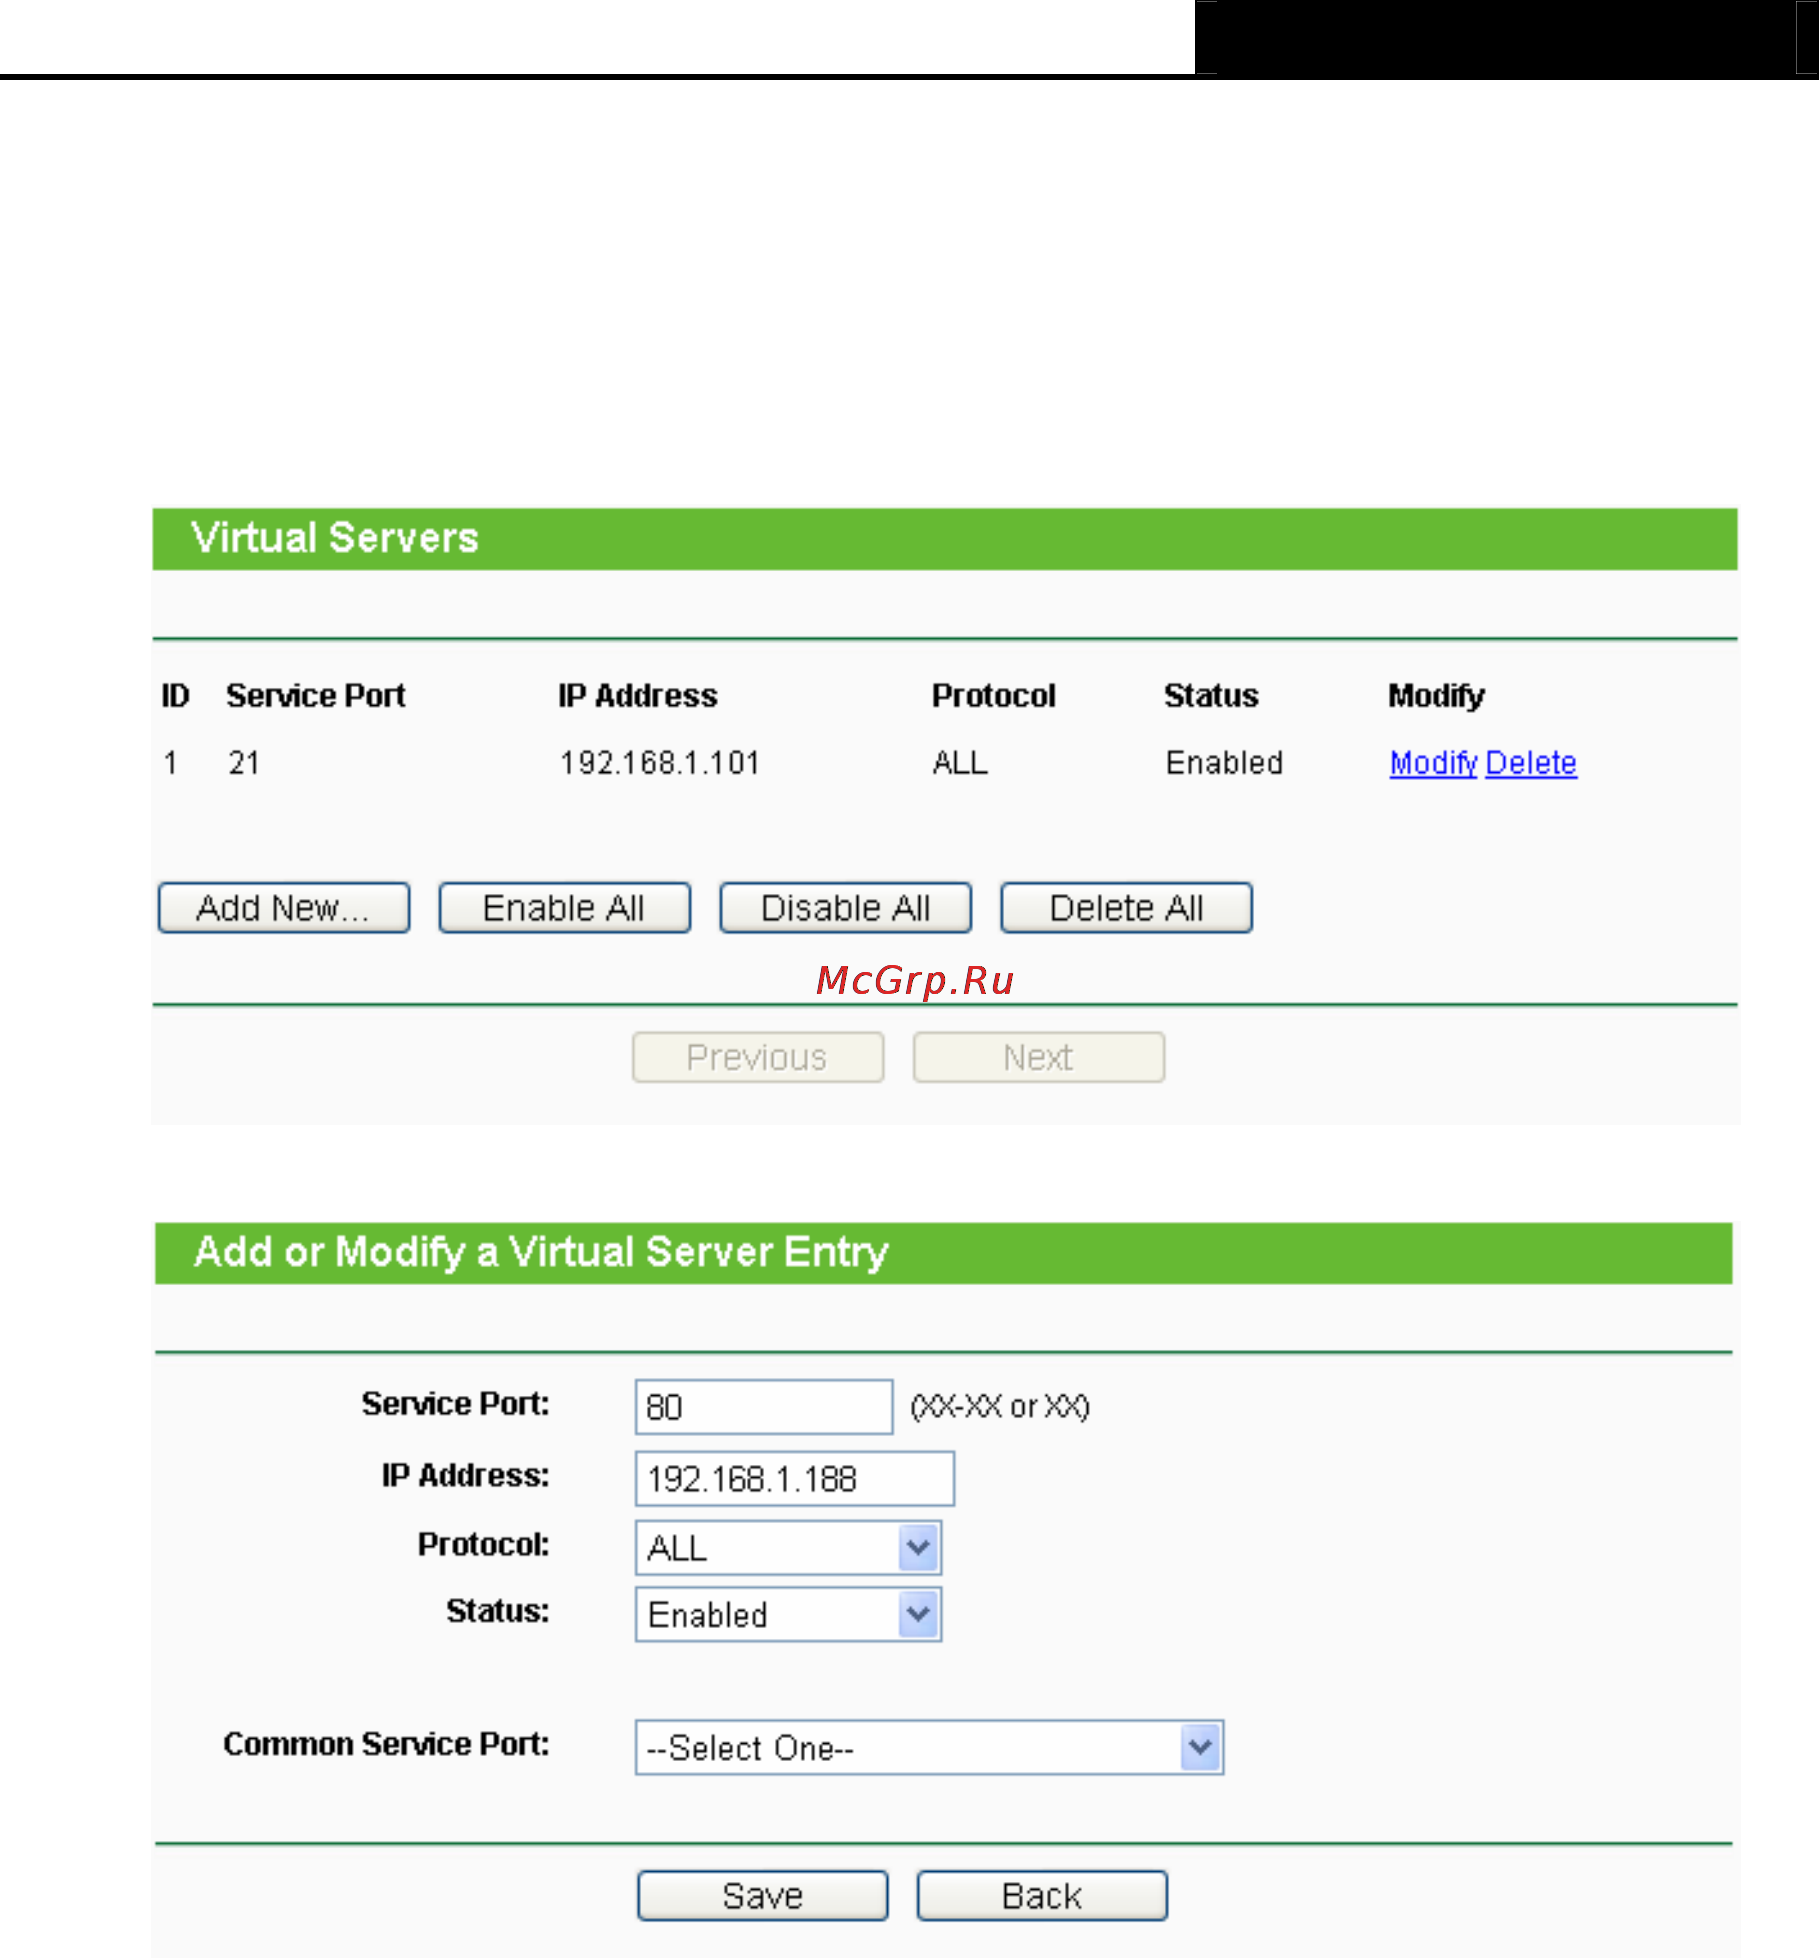Click the Modify column header

1436,695
